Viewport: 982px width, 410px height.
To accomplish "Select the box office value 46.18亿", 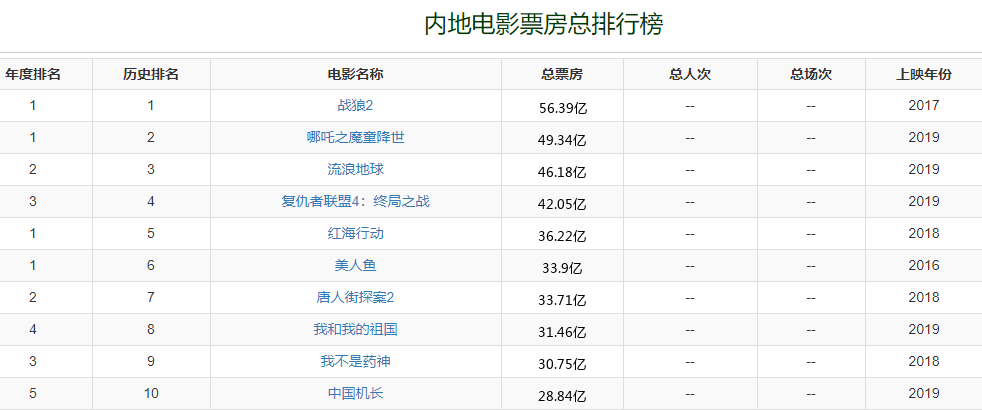I will click(x=562, y=172).
